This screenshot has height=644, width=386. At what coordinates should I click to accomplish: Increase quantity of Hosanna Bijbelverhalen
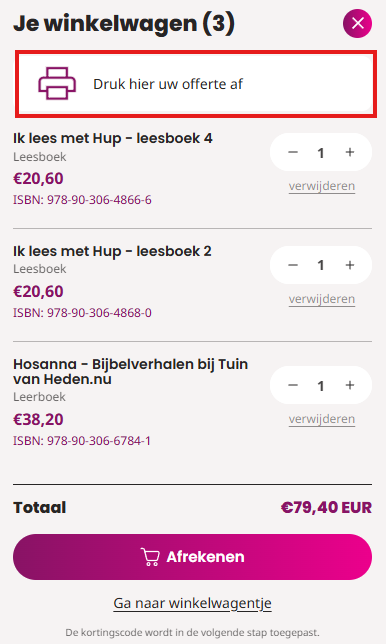[349, 385]
